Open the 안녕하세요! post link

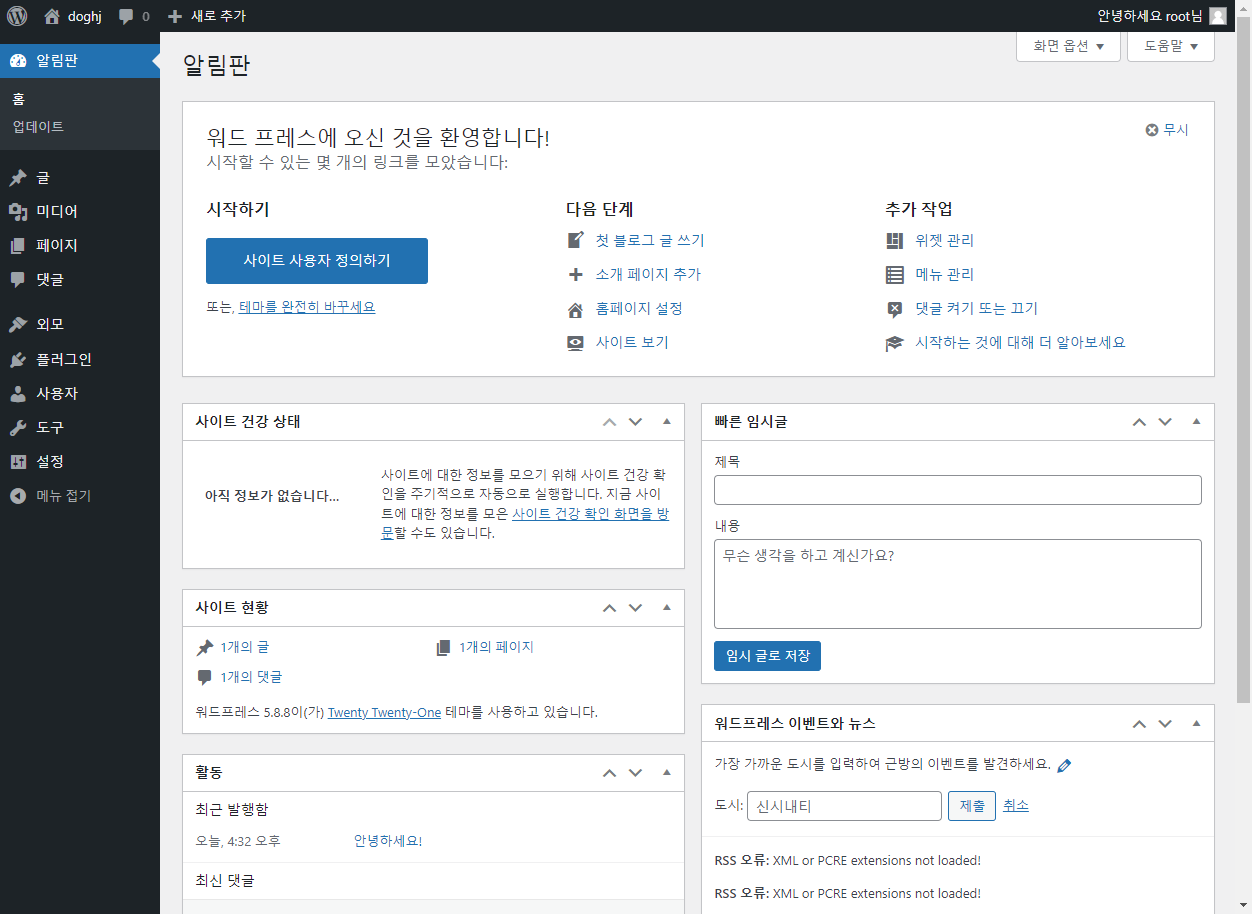[388, 841]
